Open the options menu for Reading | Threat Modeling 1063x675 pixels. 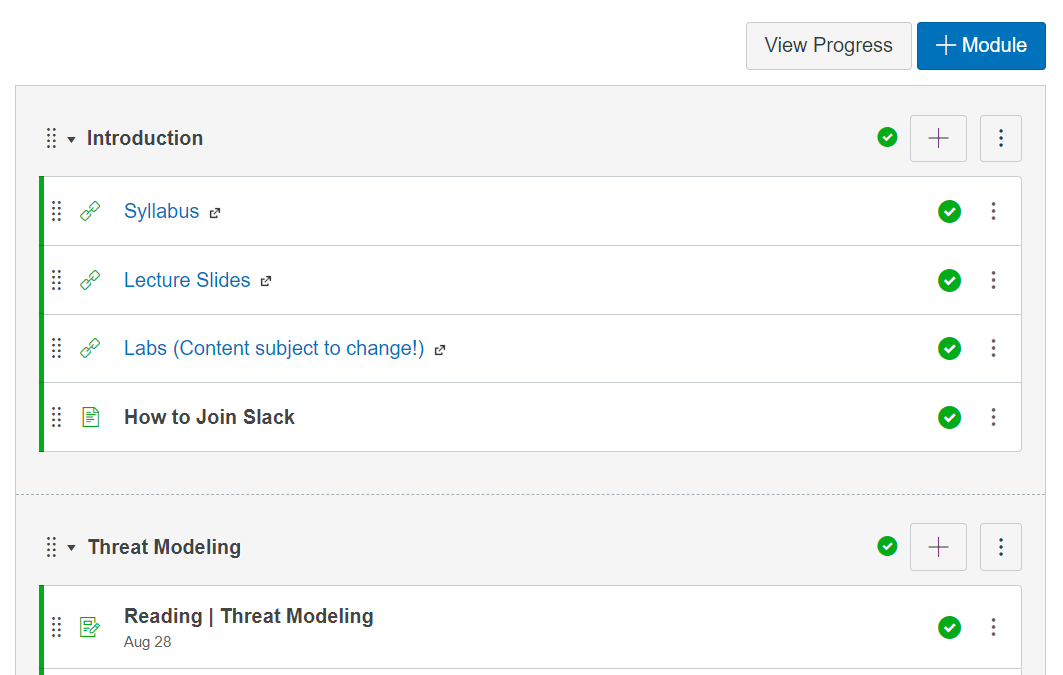[x=993, y=627]
